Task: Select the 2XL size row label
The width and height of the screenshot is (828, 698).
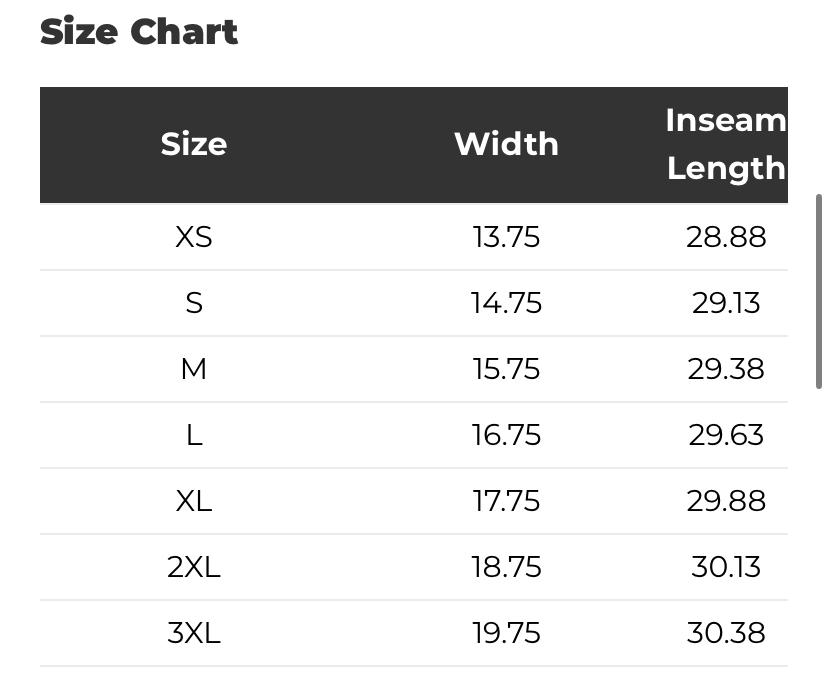Action: point(194,567)
